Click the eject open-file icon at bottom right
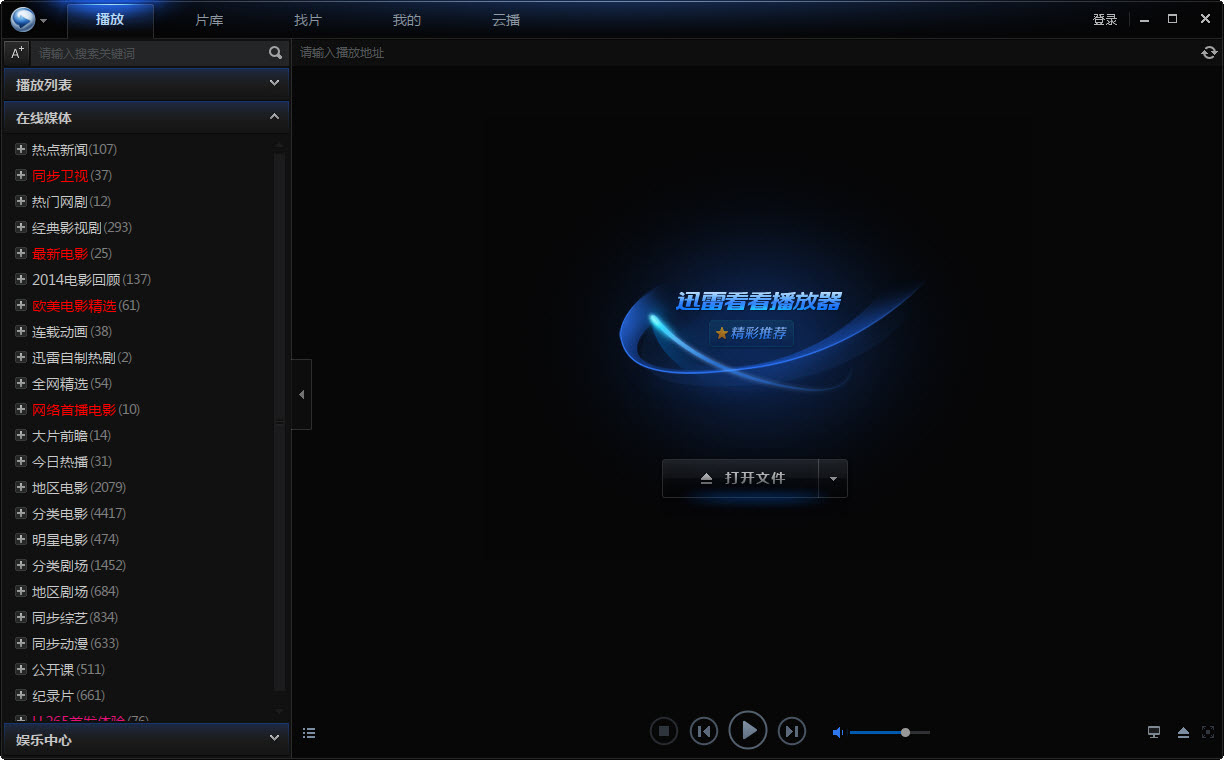The image size is (1224, 760). point(1183,732)
